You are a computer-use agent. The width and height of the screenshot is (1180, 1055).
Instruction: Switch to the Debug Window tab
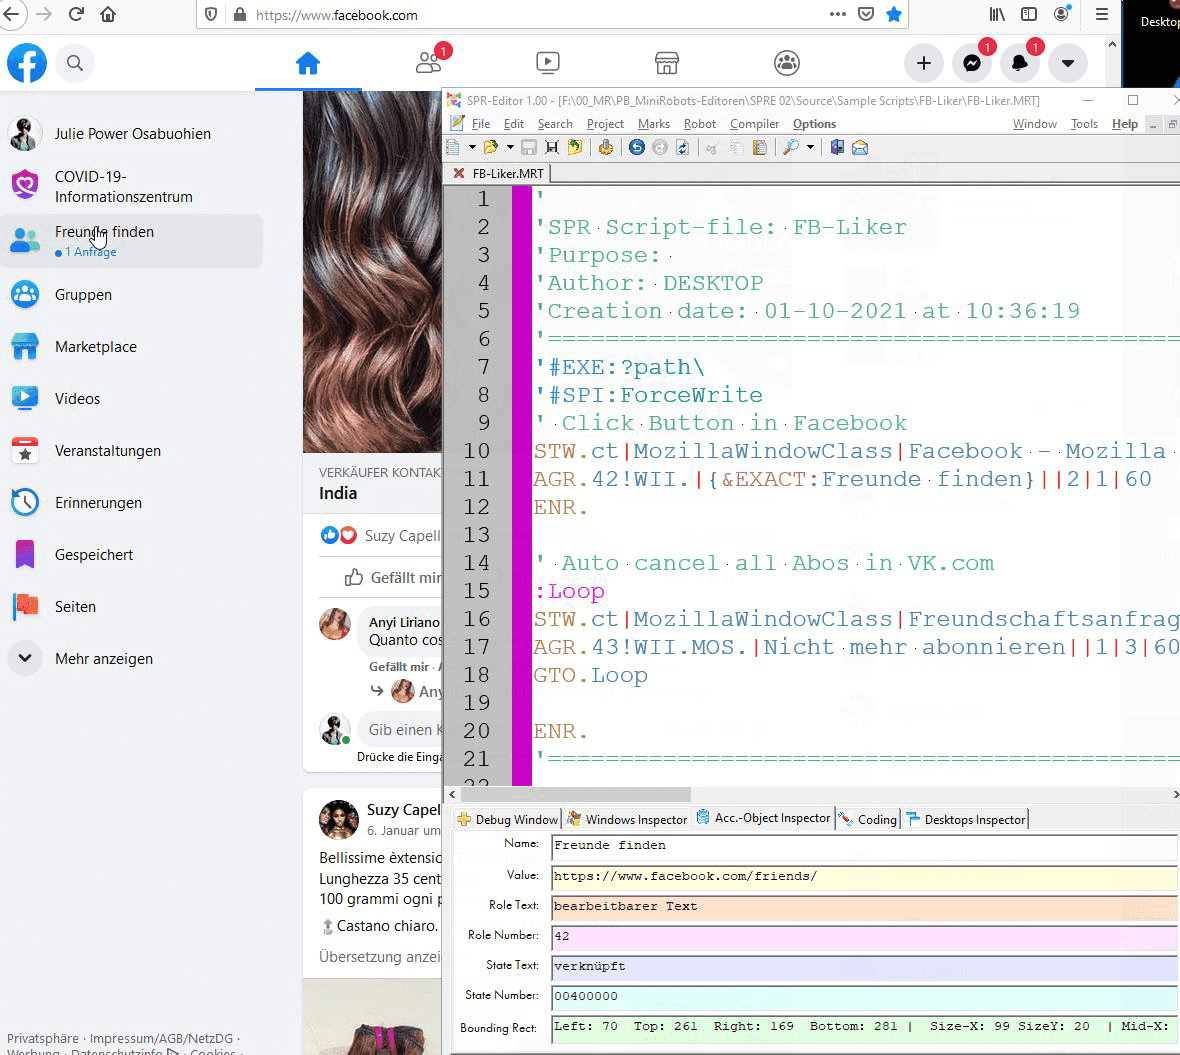[x=507, y=819]
